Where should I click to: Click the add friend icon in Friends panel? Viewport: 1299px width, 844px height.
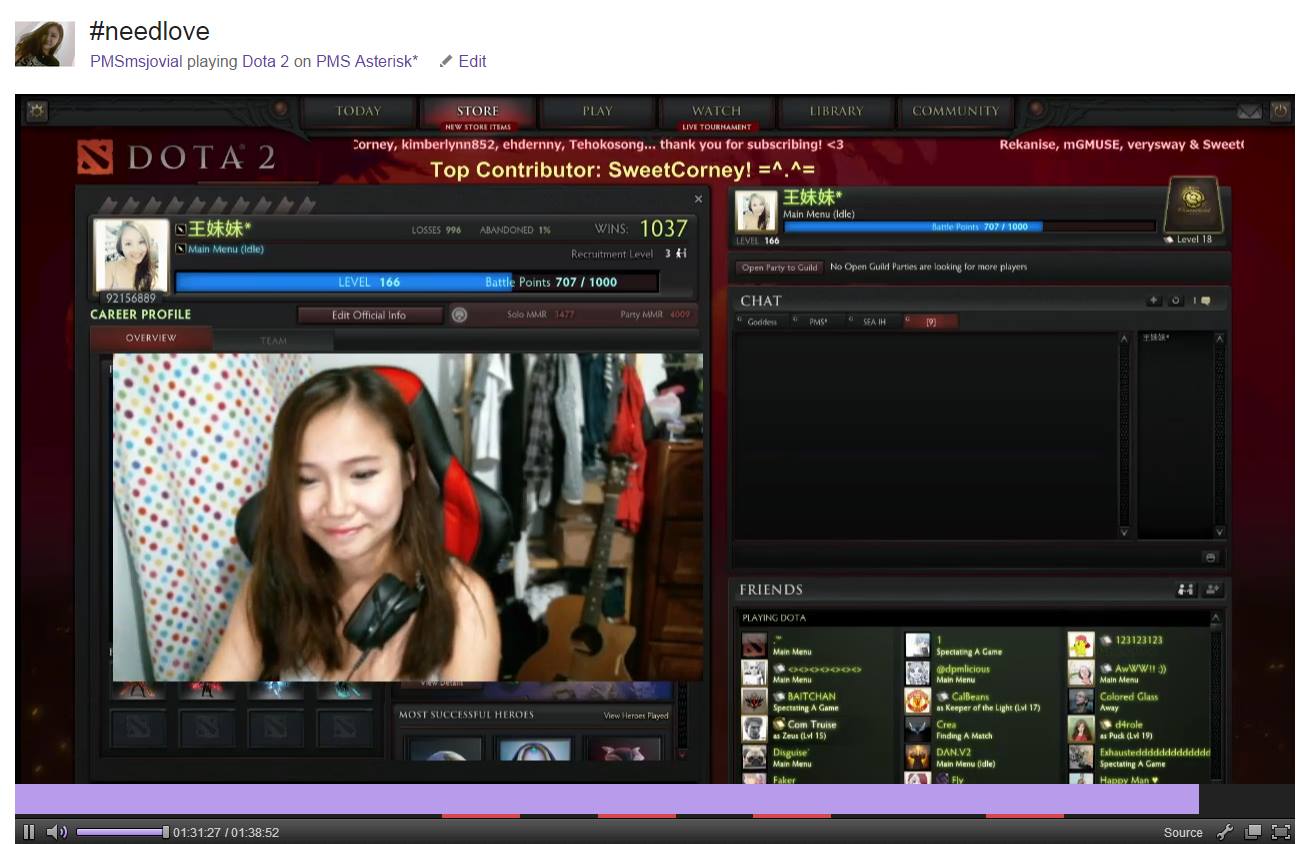[x=1213, y=590]
